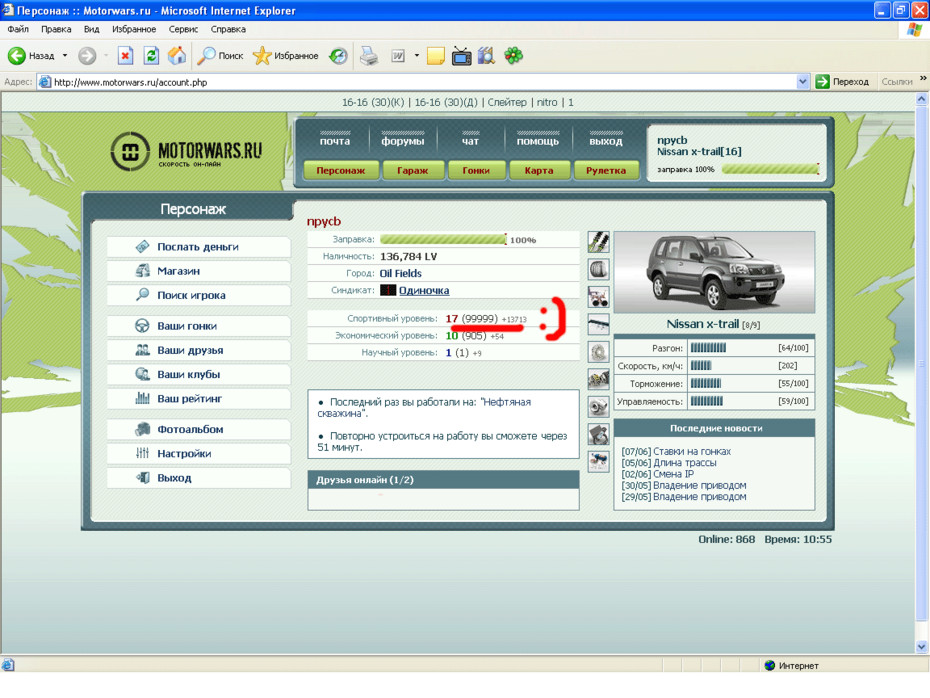Print the page using printer icon
Viewport: 930px width, 698px height.
(x=369, y=56)
